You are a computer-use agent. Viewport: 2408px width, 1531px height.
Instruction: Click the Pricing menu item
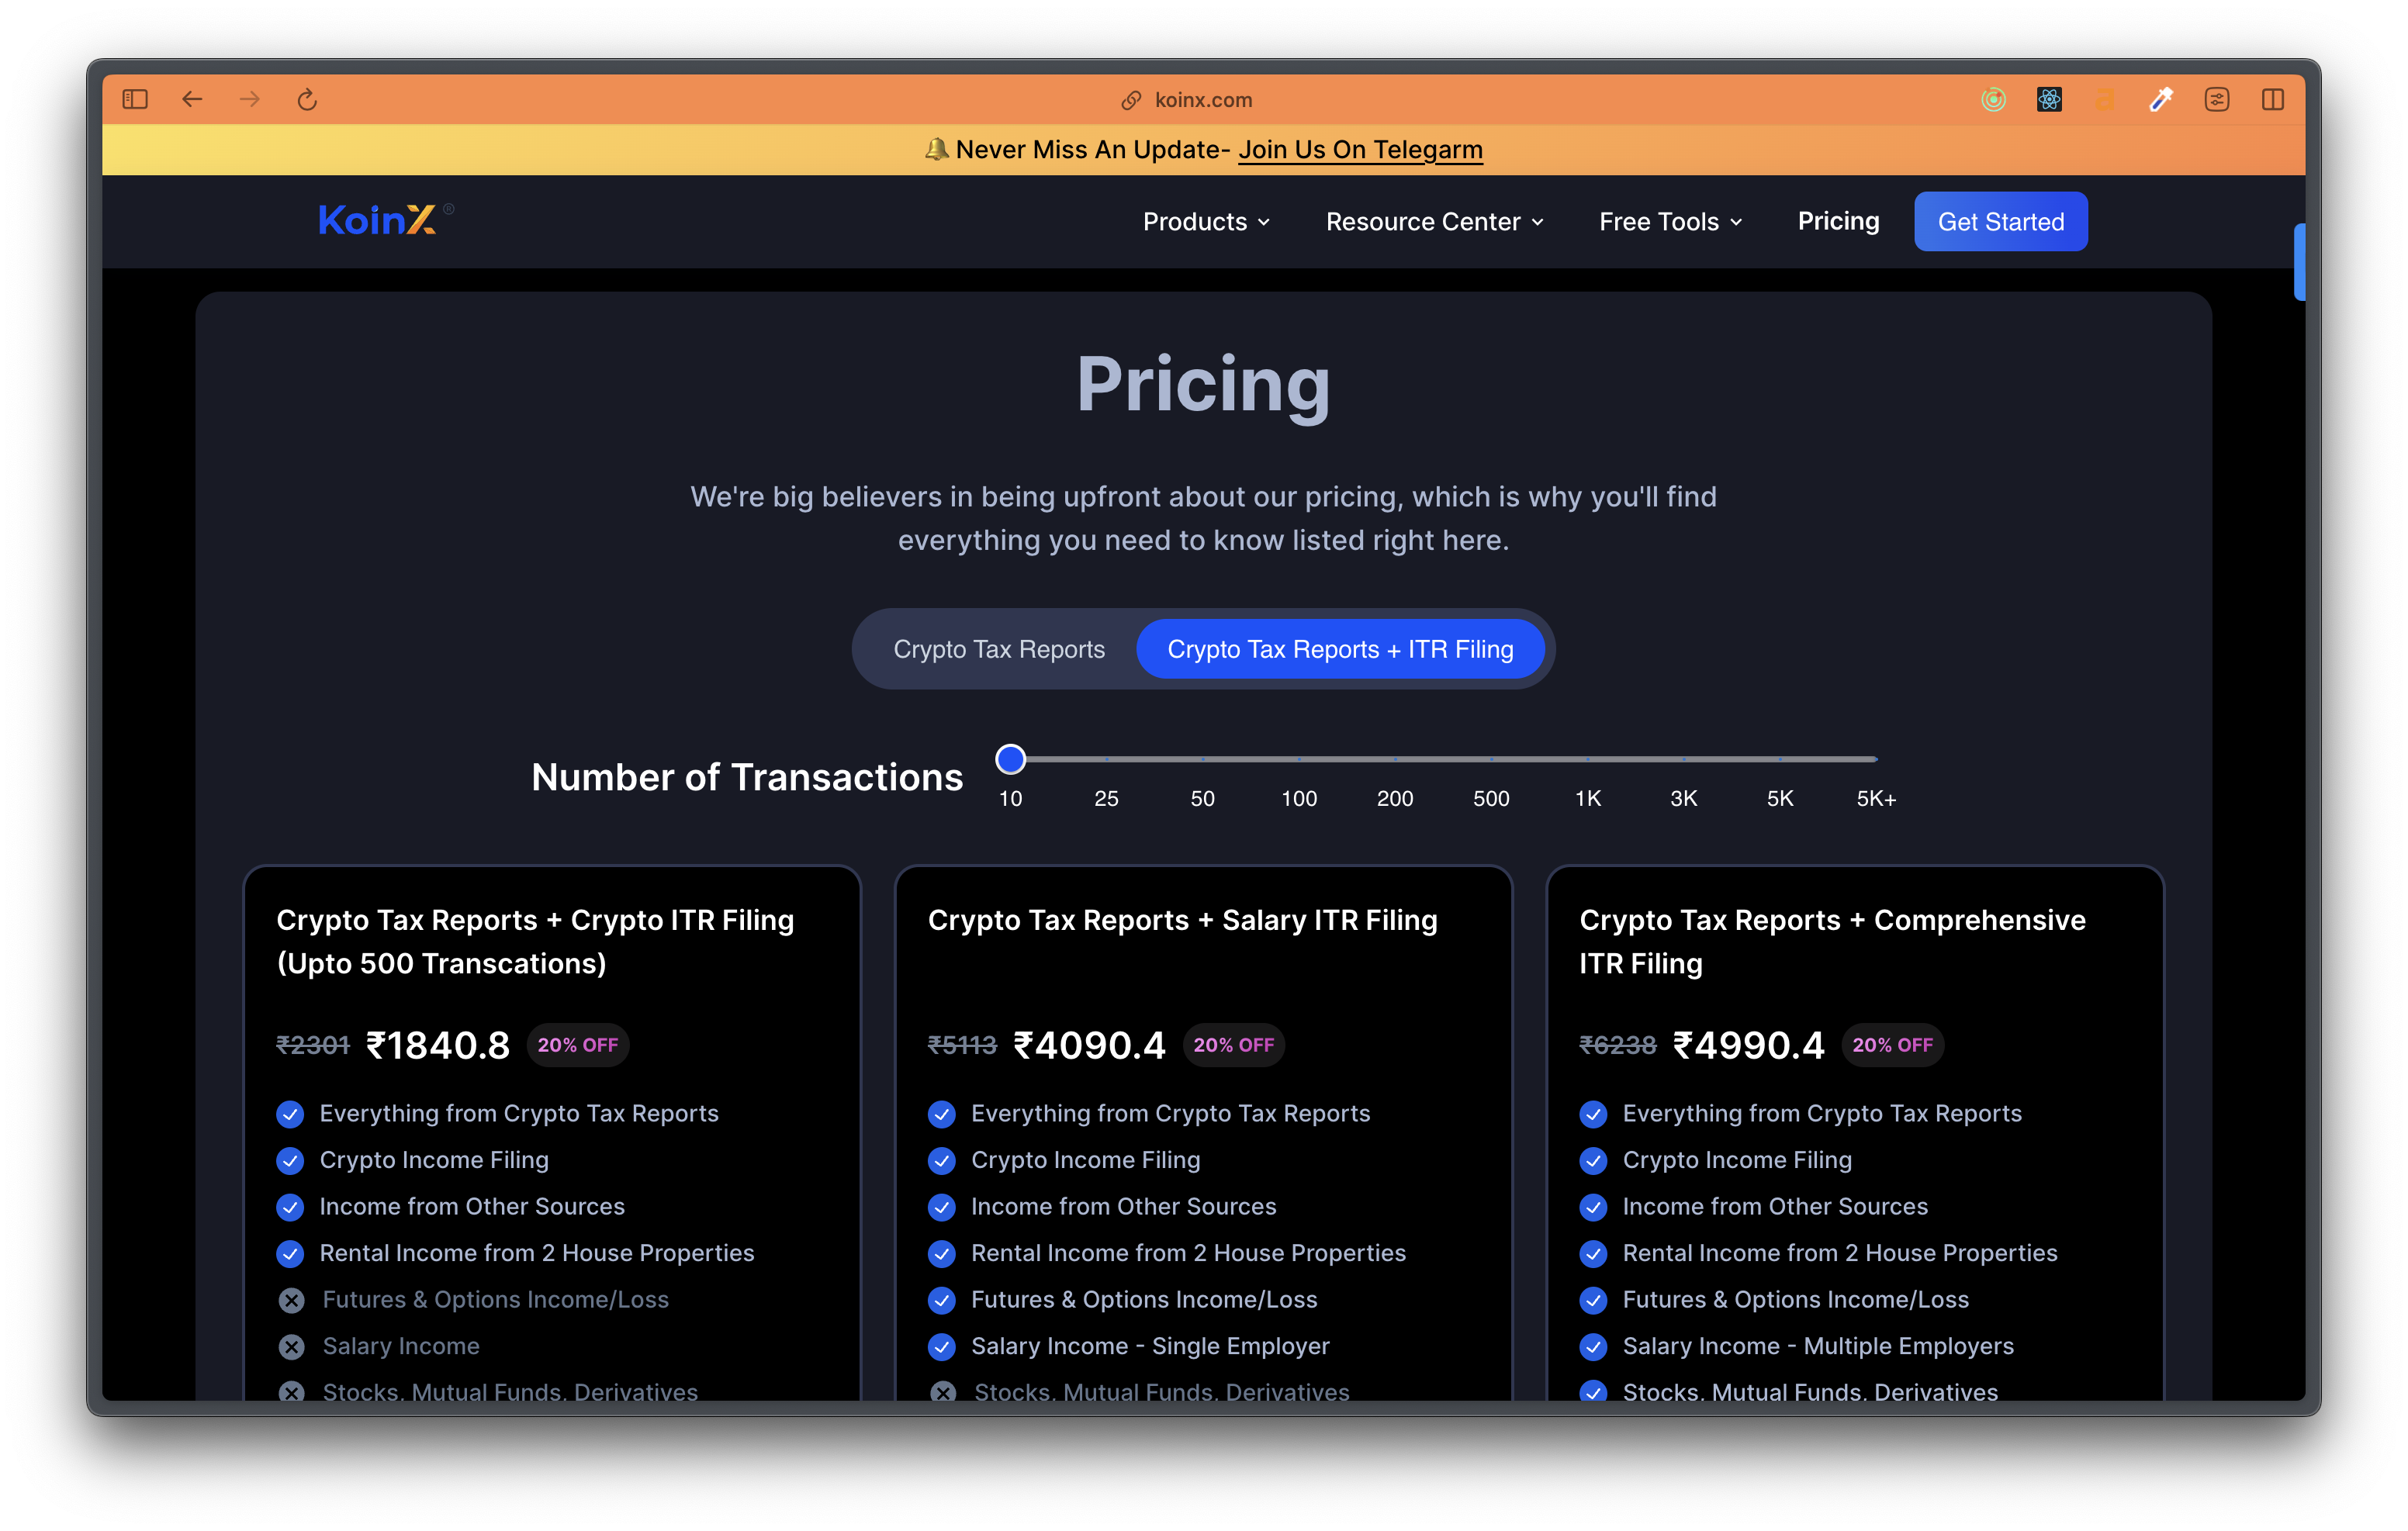point(1838,221)
